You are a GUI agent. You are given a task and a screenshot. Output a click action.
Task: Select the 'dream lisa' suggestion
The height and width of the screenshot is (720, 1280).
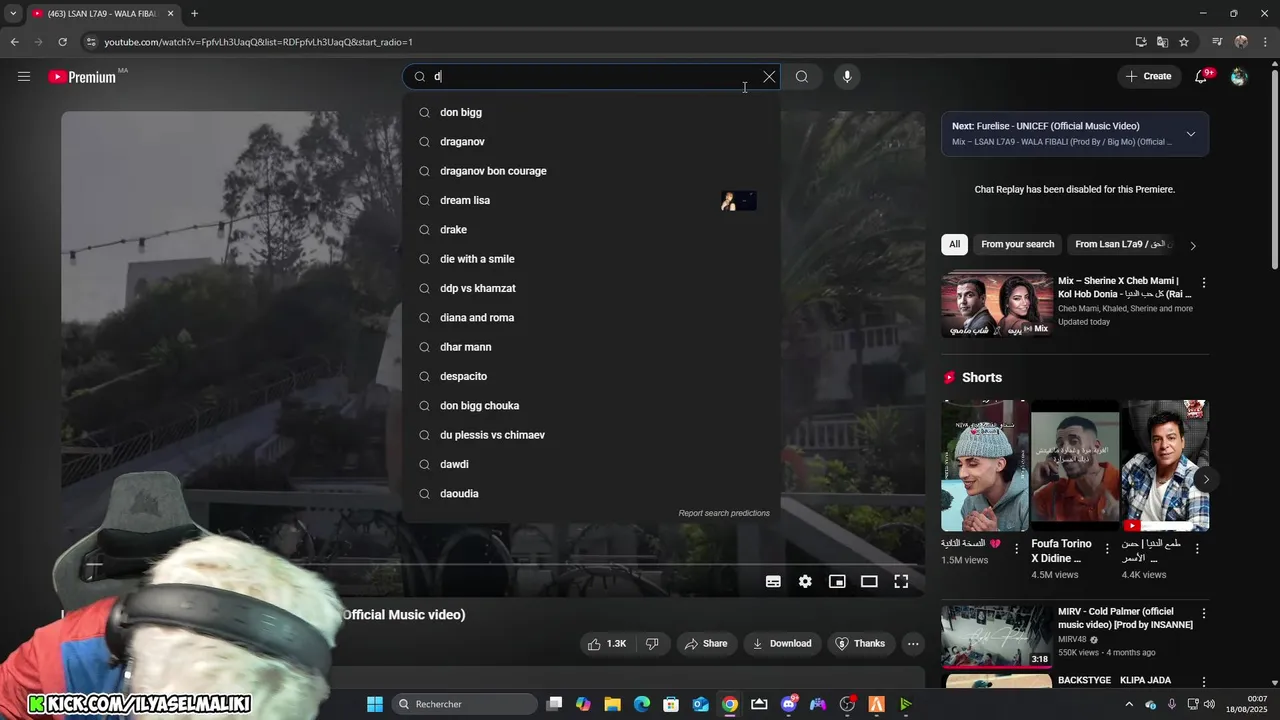tap(591, 200)
